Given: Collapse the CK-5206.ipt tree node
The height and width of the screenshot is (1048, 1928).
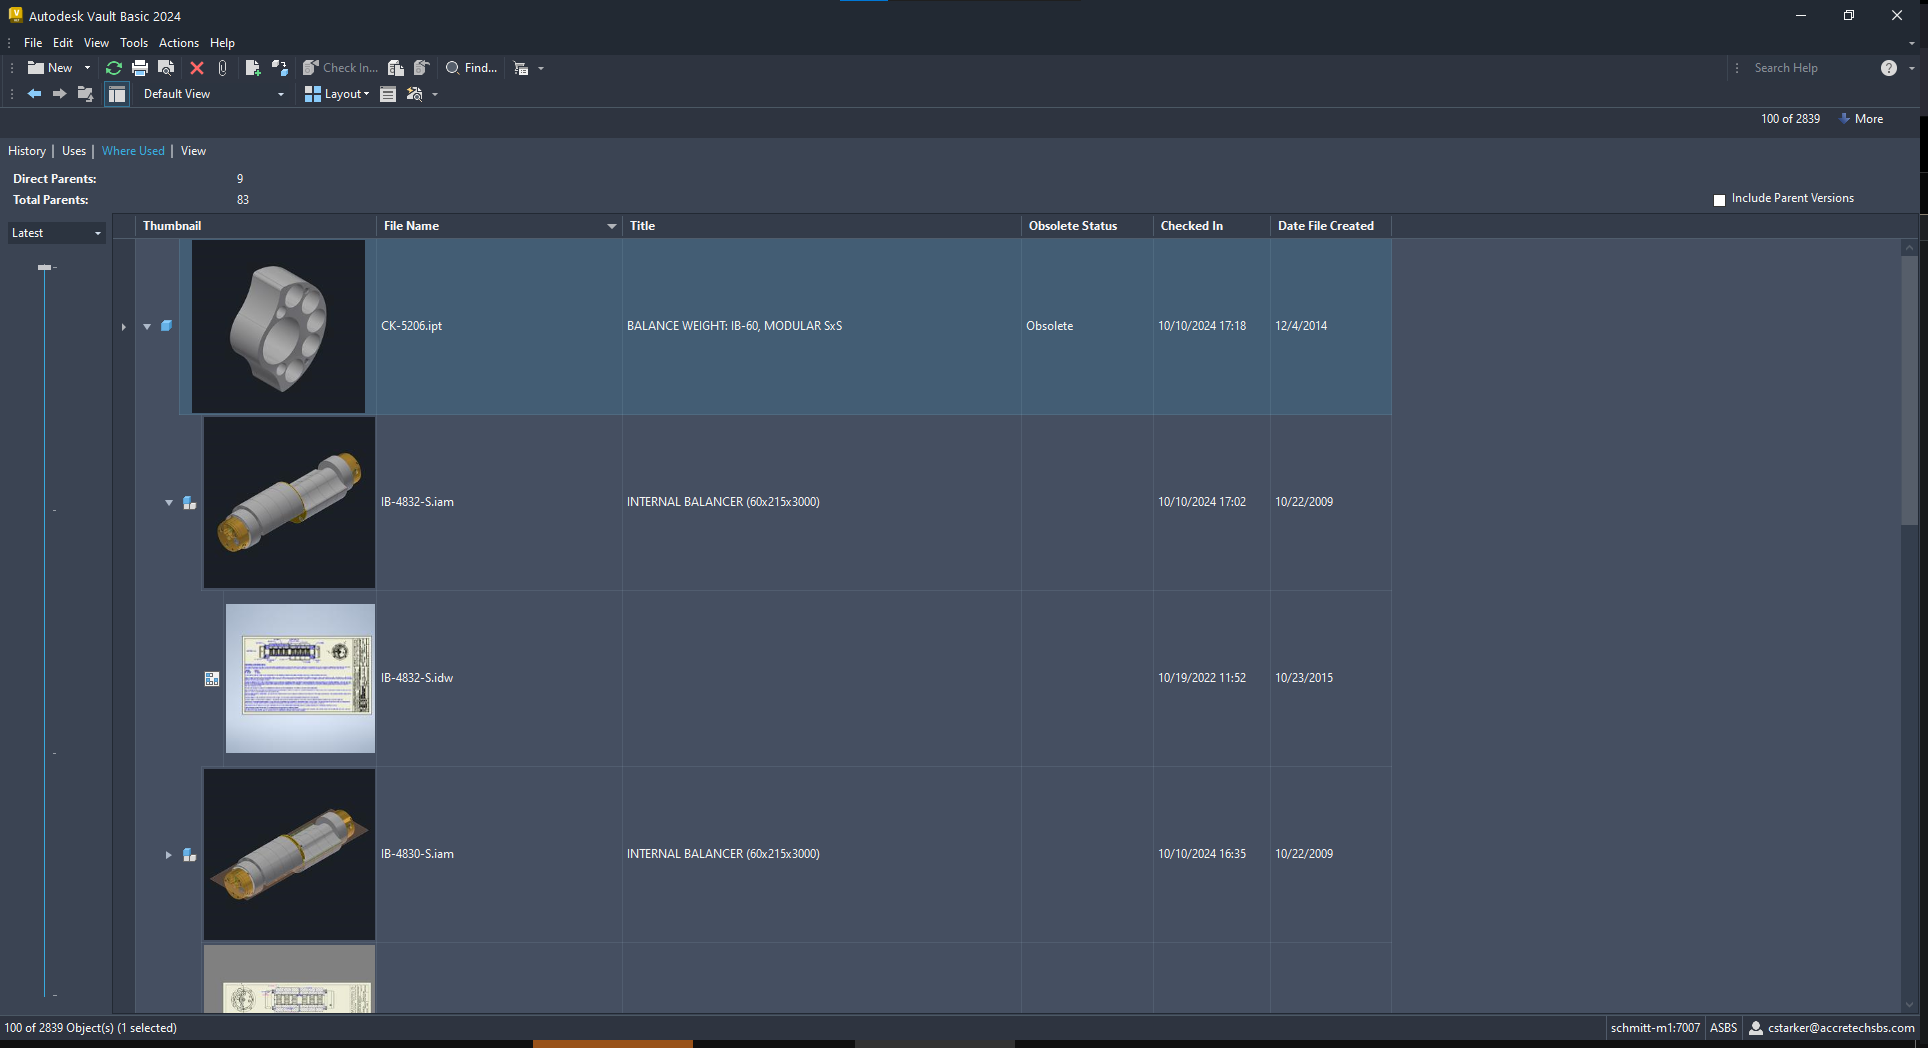Looking at the screenshot, I should pos(147,327).
